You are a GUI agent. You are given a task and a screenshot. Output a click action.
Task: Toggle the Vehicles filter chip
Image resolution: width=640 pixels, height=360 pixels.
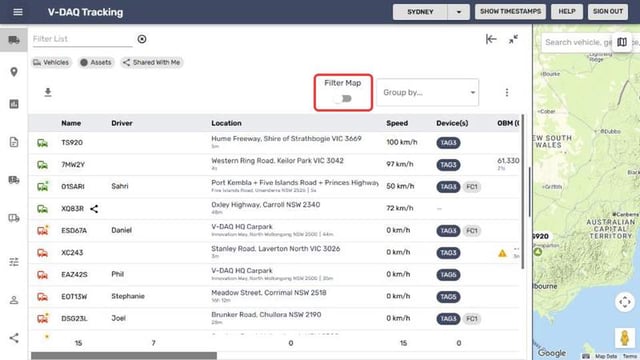coord(51,62)
